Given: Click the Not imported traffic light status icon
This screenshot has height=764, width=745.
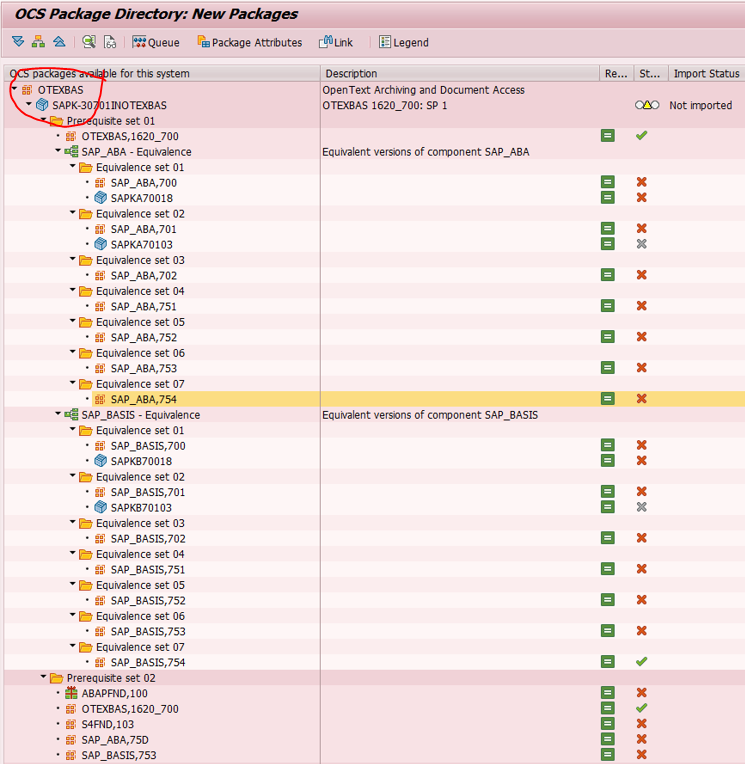Looking at the screenshot, I should pyautogui.click(x=647, y=105).
